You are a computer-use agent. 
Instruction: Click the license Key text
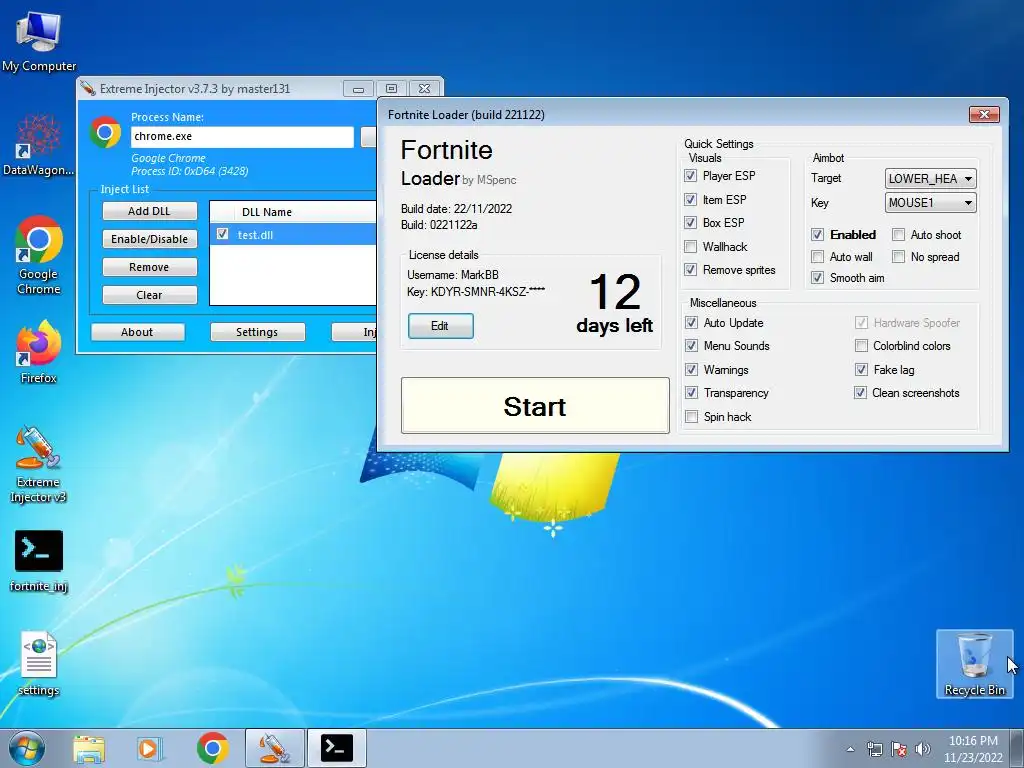click(475, 292)
